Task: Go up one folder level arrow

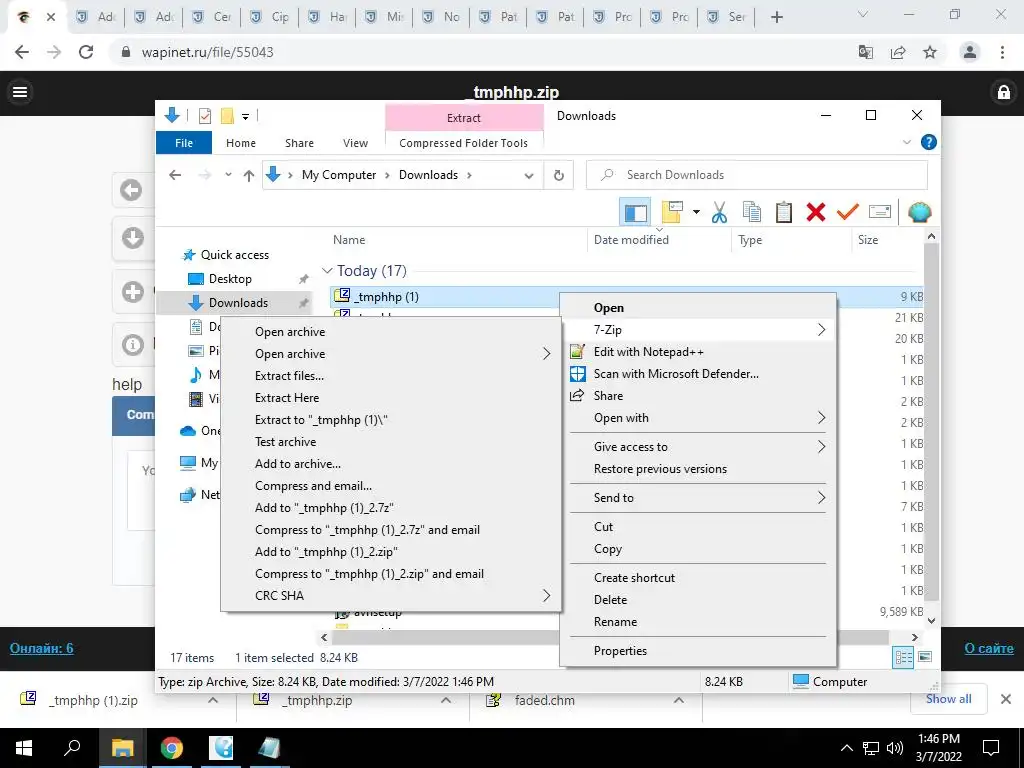Action: pos(248,175)
